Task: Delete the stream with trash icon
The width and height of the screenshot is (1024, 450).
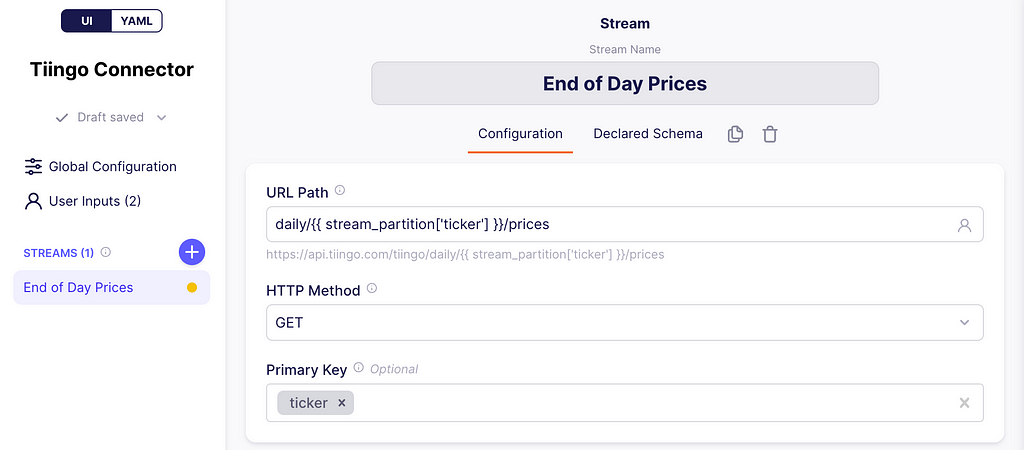Action: (x=770, y=134)
